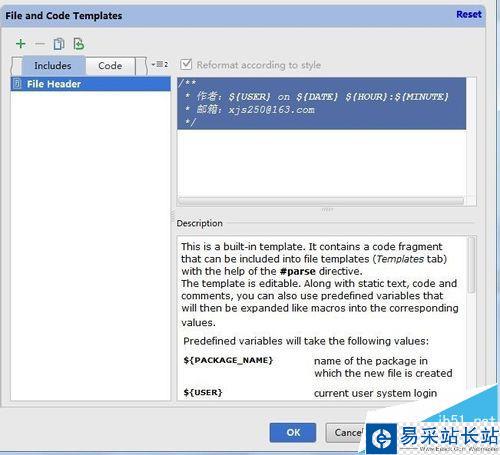Click the Reset link in the dialog header
The width and height of the screenshot is (500, 455).
(469, 14)
